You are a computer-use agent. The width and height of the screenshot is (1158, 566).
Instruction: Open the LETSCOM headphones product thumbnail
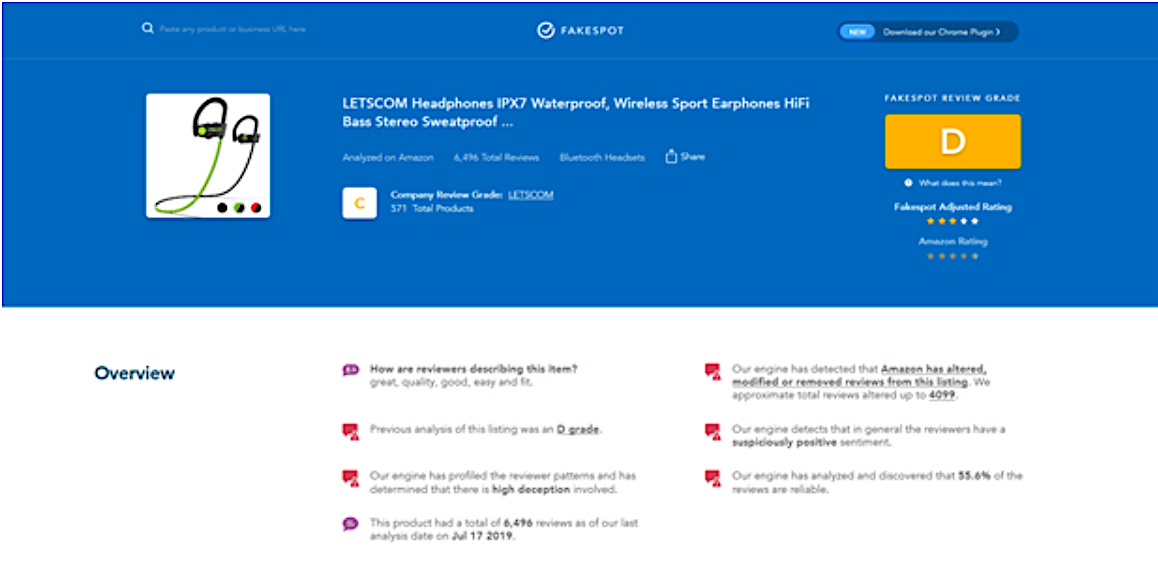point(208,155)
